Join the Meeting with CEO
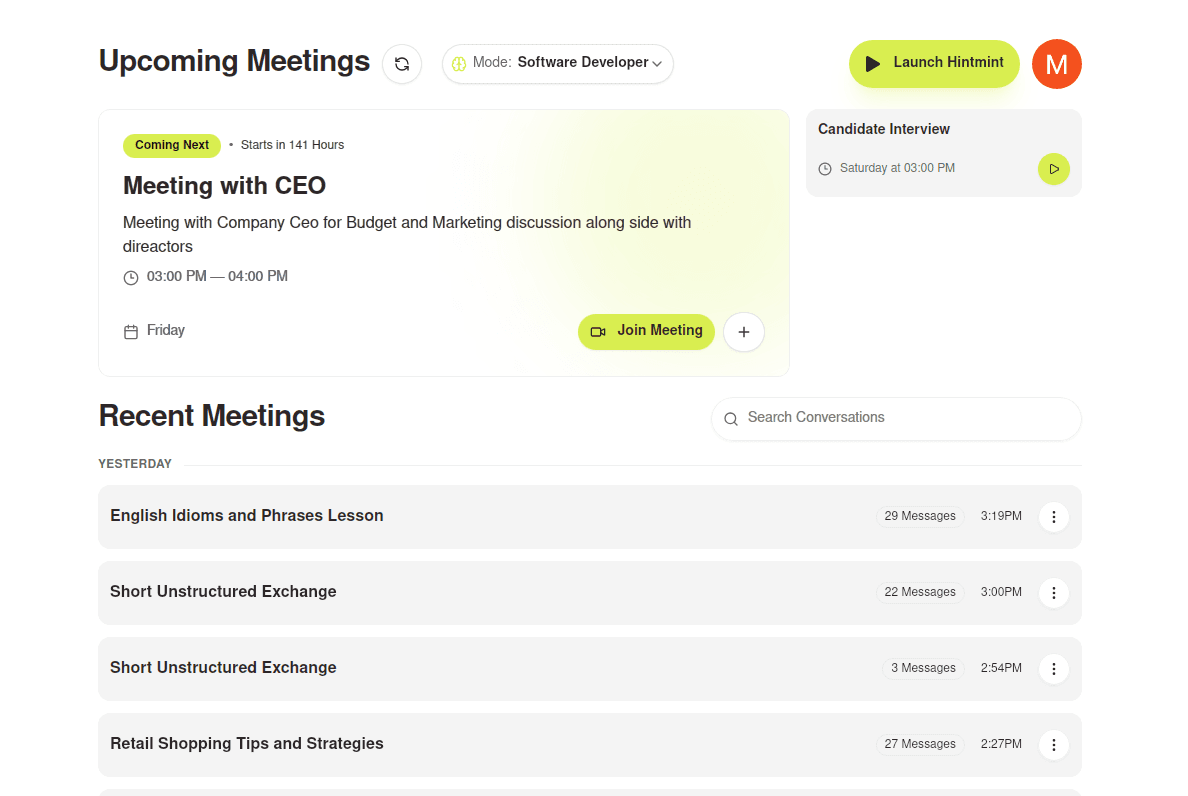Image resolution: width=1188 pixels, height=796 pixels. (x=646, y=331)
